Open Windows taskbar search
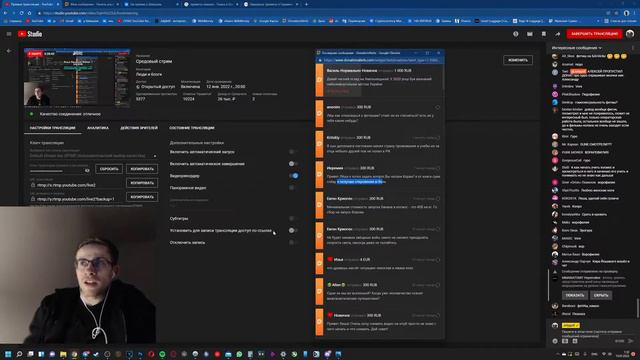 click(19, 354)
